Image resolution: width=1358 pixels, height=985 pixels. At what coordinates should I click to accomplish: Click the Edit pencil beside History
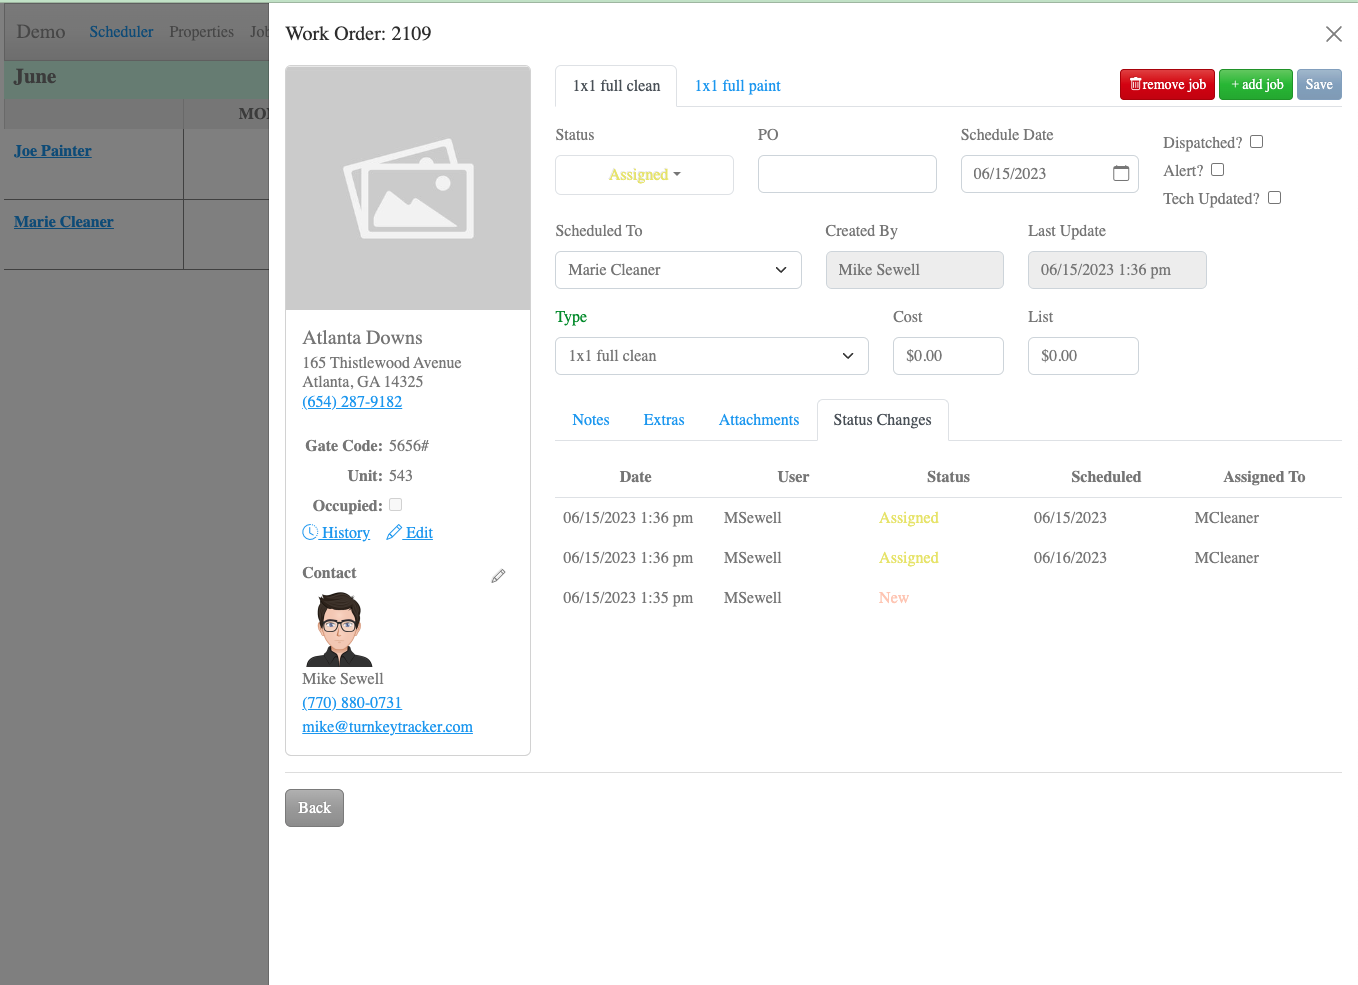click(x=395, y=532)
